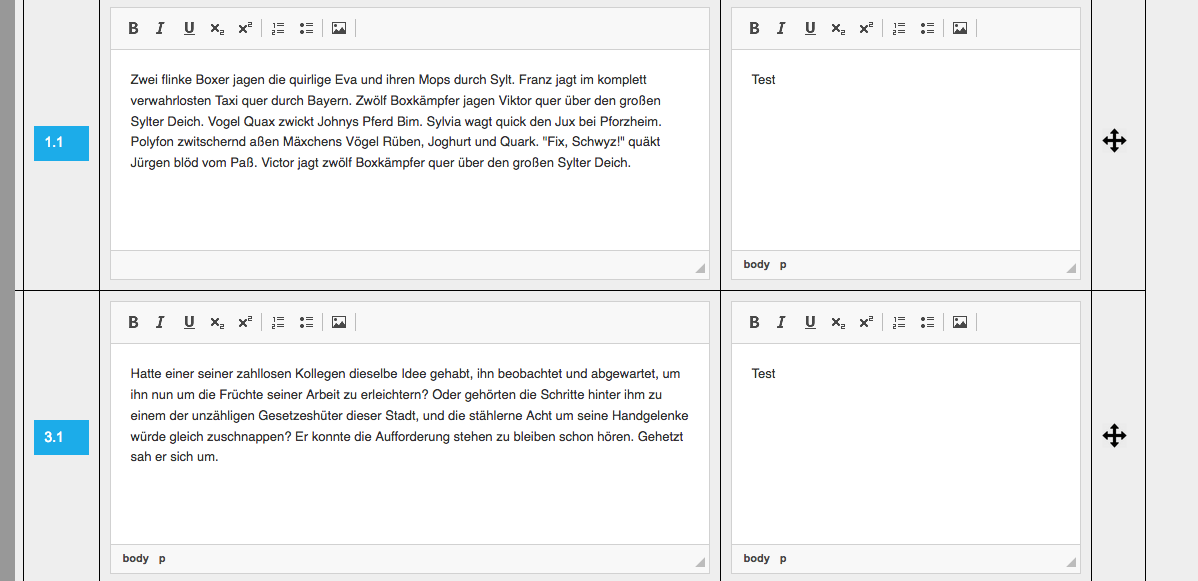Toggle bold formatting in the row 1.1 left editor
Image resolution: width=1198 pixels, height=581 pixels.
(x=133, y=28)
